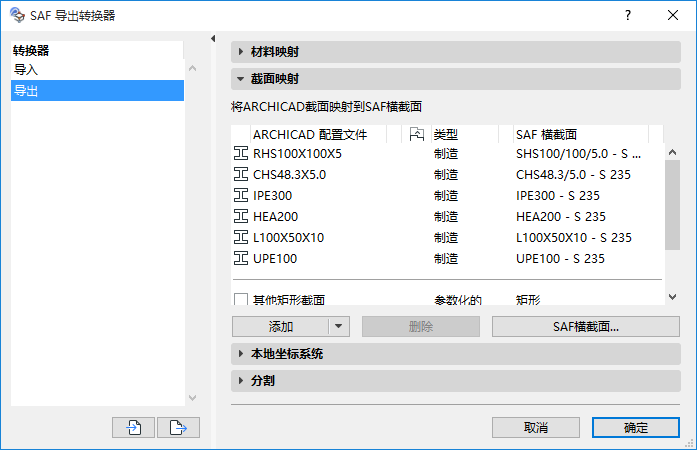
Task: Click the 参数化的 type cell
Action: pos(458,300)
